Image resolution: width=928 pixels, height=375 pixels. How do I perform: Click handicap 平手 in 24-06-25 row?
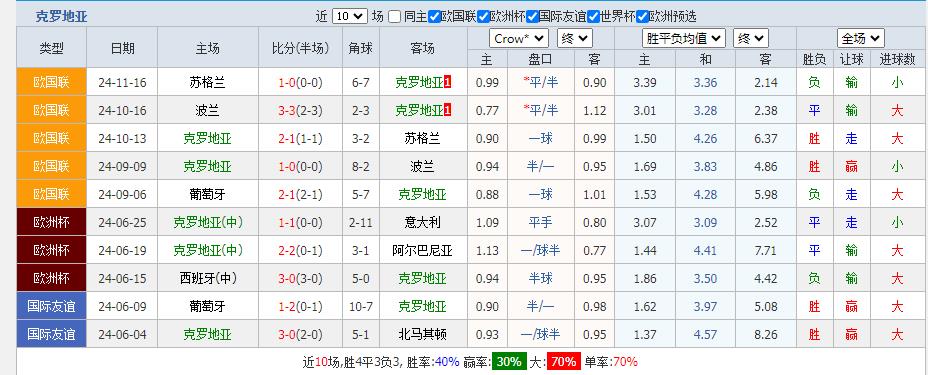pos(540,222)
